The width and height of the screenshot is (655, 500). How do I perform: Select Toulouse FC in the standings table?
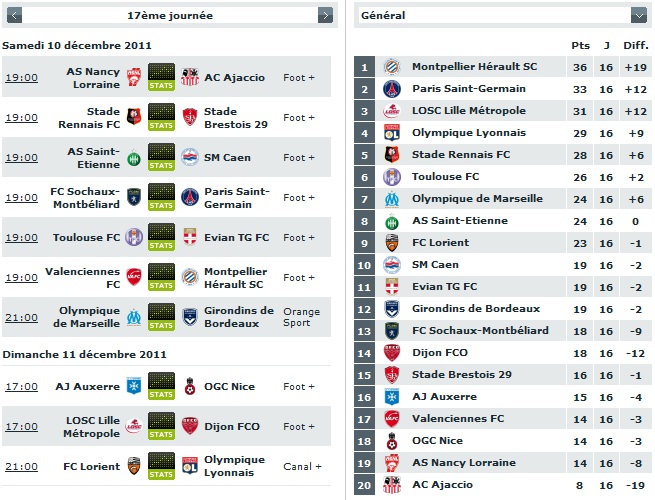[445, 177]
